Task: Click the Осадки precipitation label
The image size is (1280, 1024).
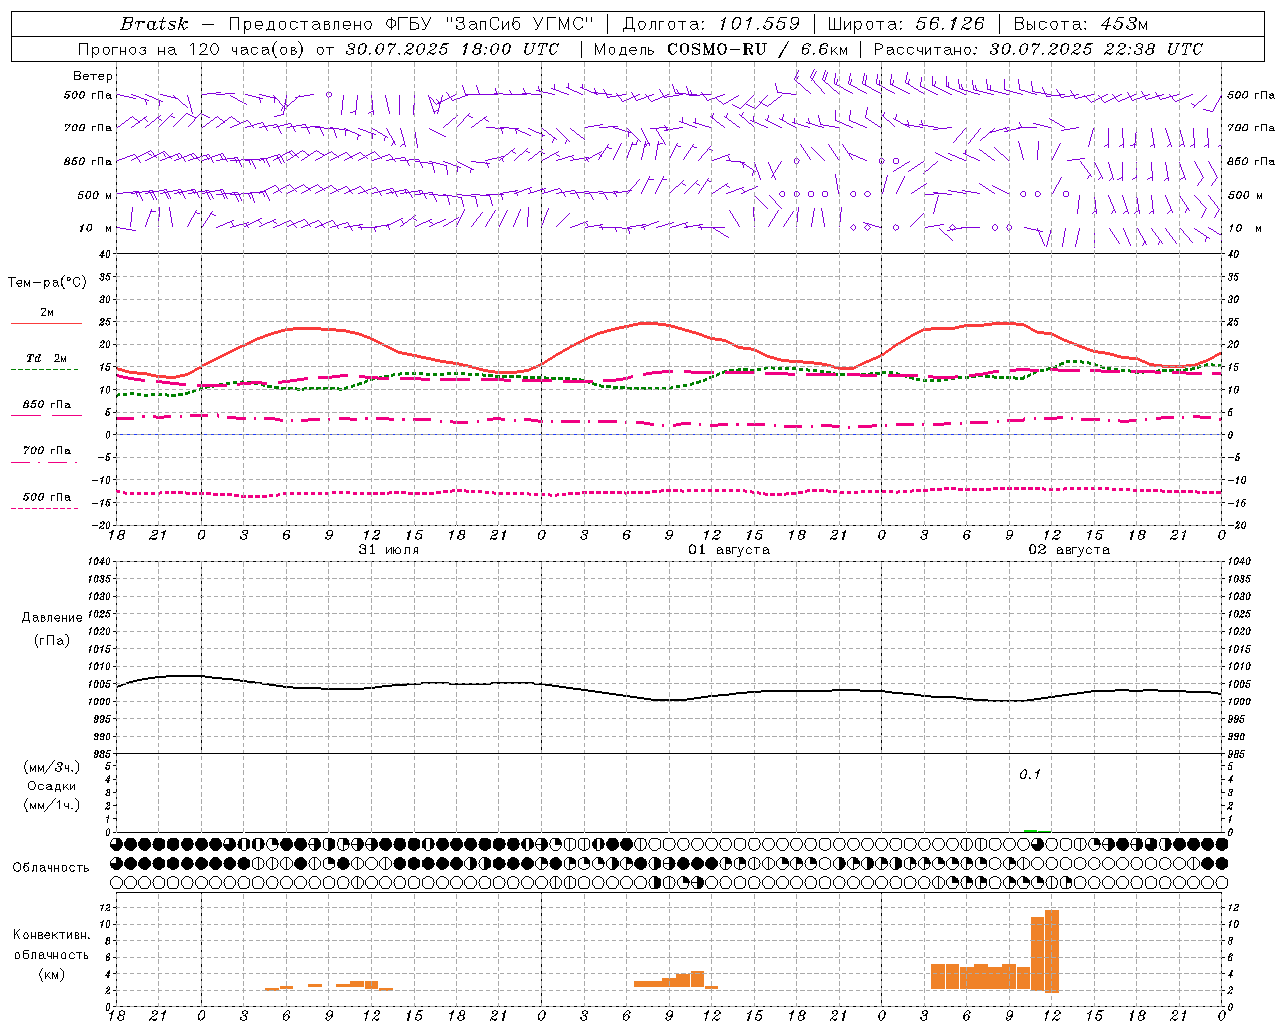Action: coord(52,786)
